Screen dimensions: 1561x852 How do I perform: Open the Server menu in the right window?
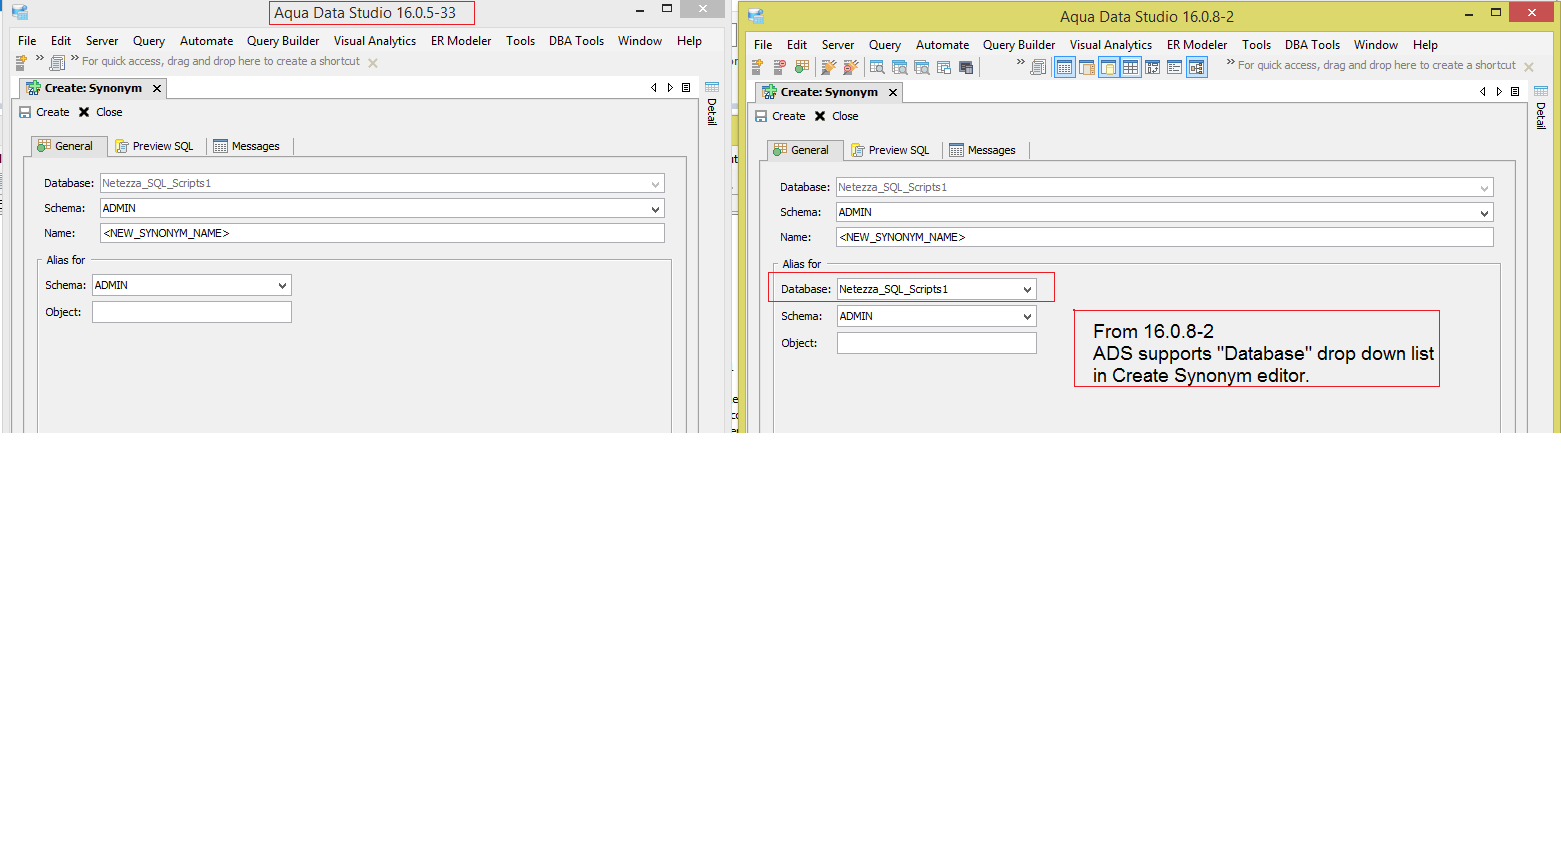[x=838, y=45]
